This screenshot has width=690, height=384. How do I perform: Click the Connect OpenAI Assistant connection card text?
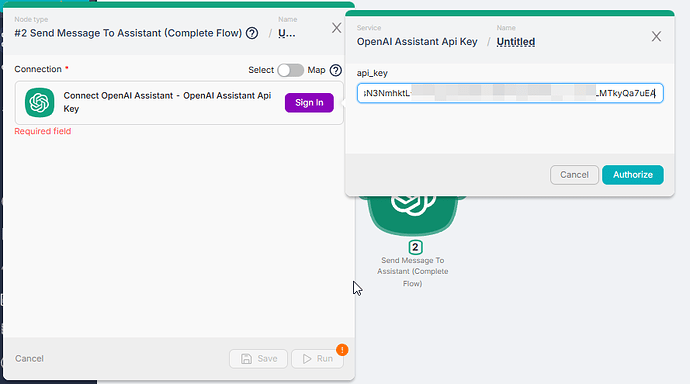point(167,102)
